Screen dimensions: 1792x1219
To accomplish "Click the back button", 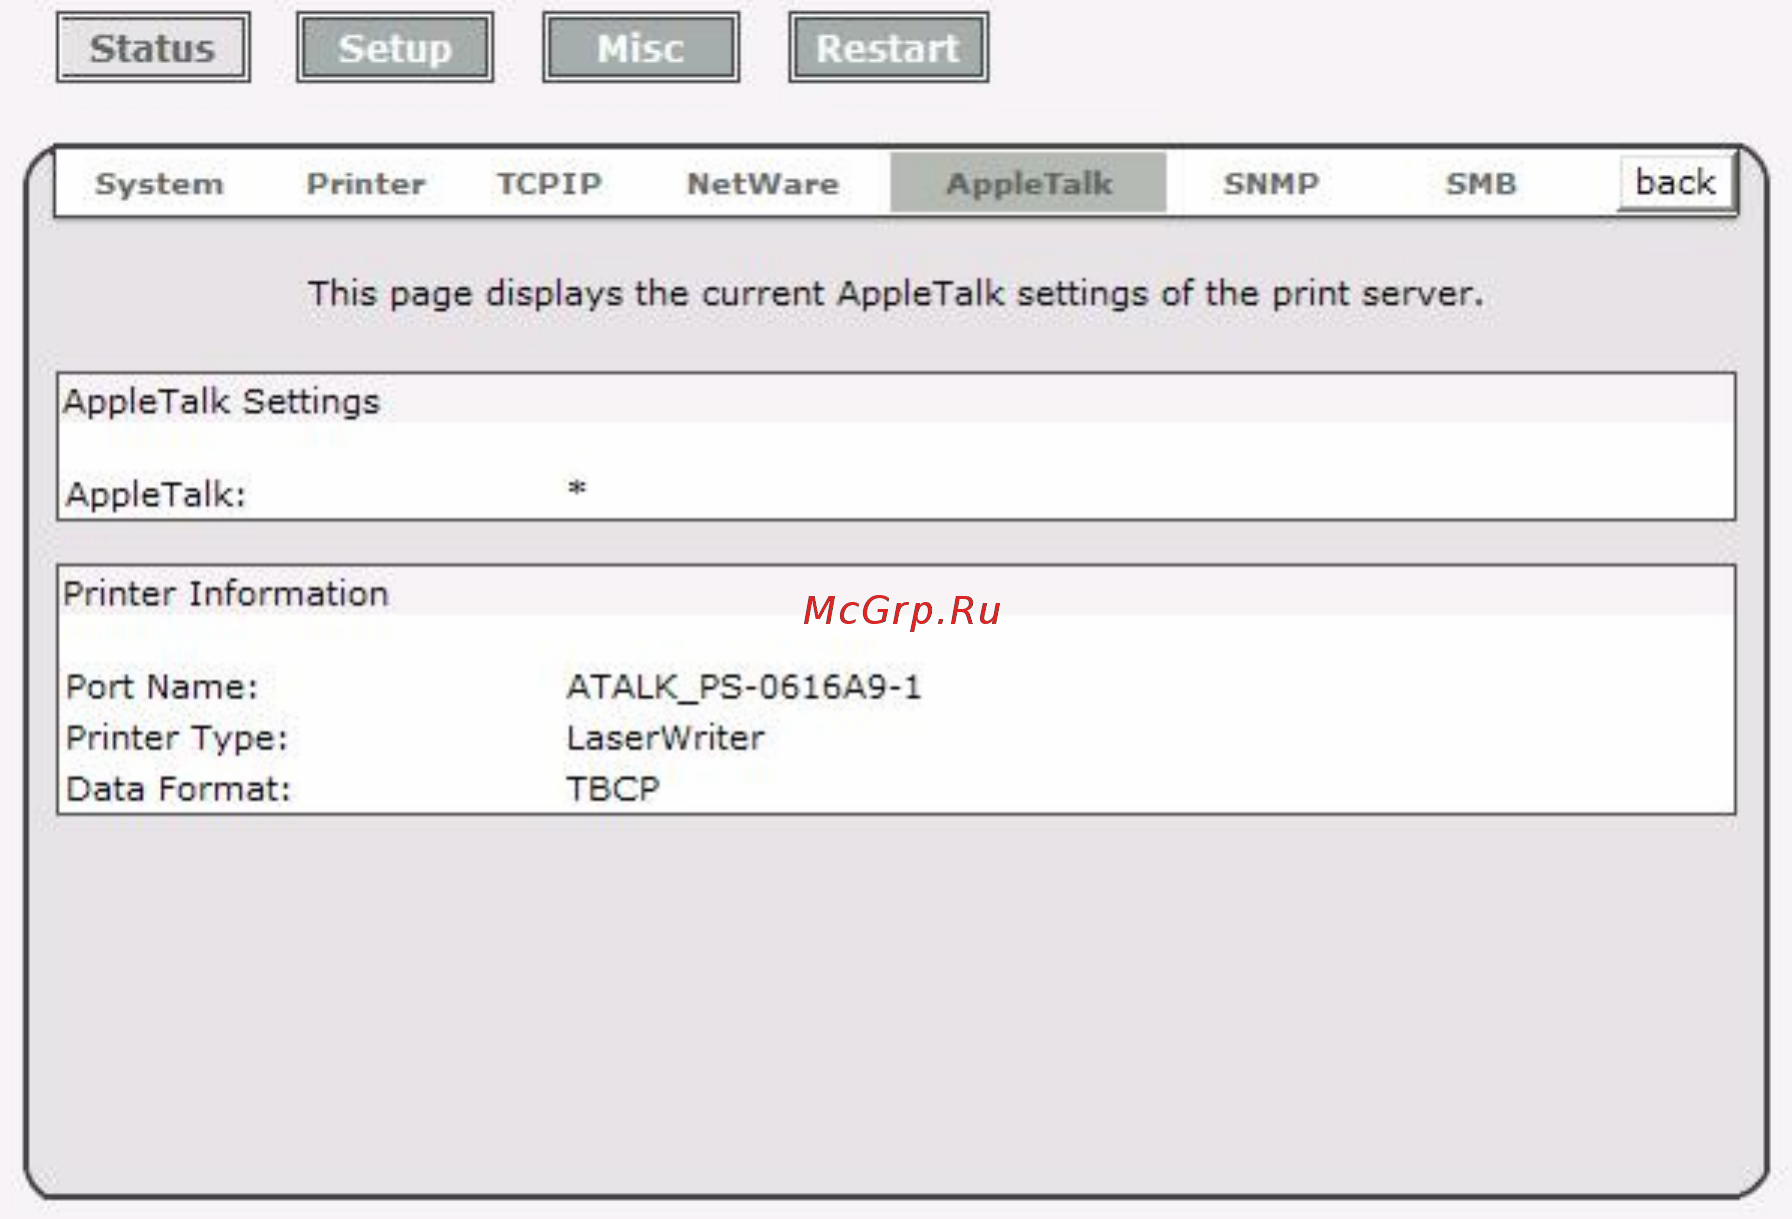I will click(x=1675, y=183).
